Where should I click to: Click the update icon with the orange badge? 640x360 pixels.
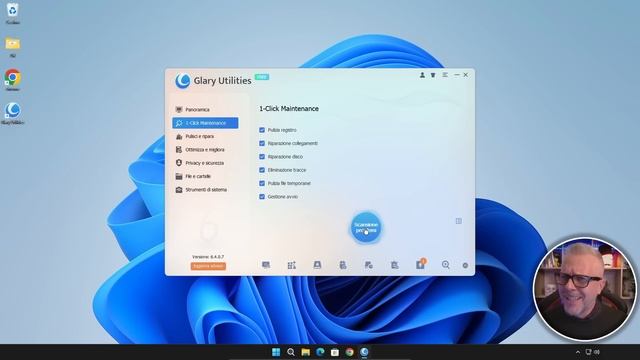point(420,264)
